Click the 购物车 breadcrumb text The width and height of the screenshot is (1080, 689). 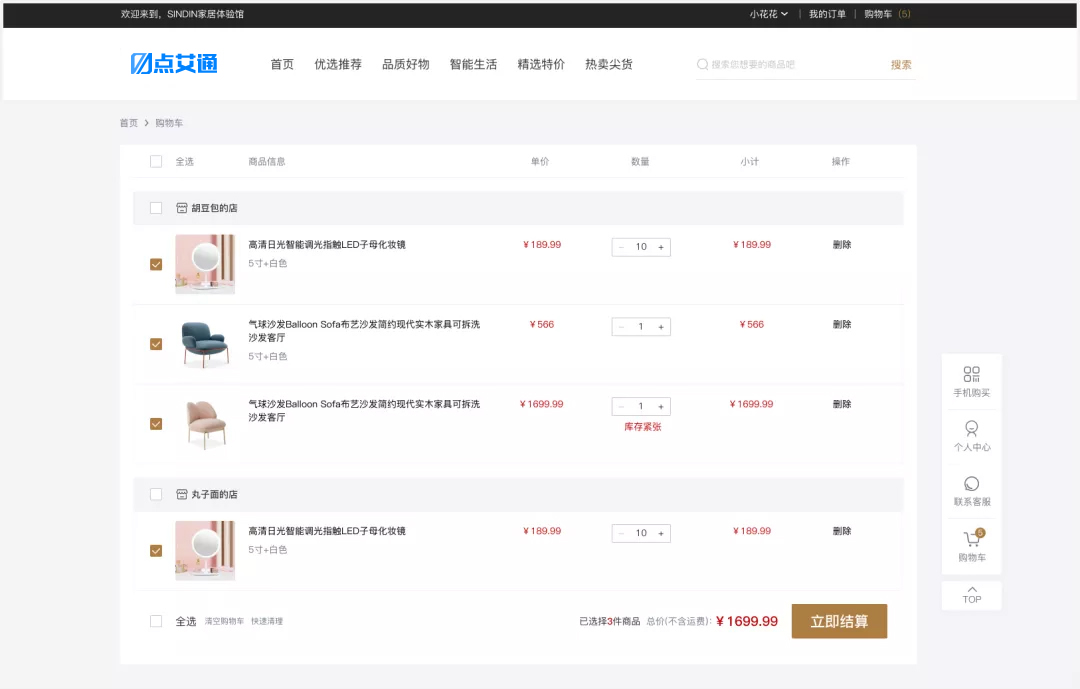click(x=169, y=123)
